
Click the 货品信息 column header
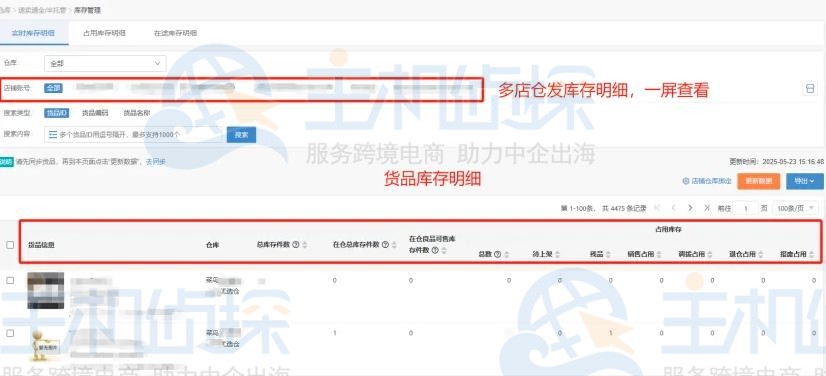(41, 245)
